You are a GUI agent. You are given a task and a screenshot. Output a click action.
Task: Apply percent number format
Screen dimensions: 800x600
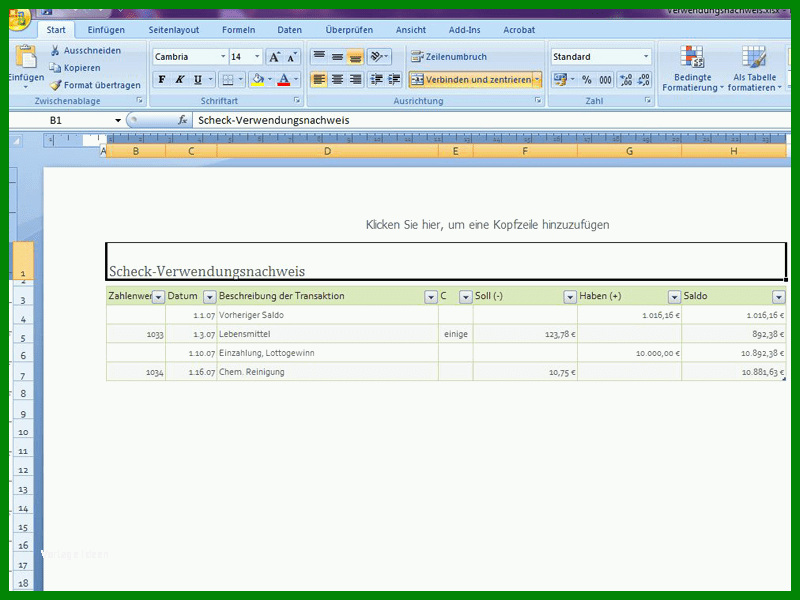pyautogui.click(x=587, y=80)
